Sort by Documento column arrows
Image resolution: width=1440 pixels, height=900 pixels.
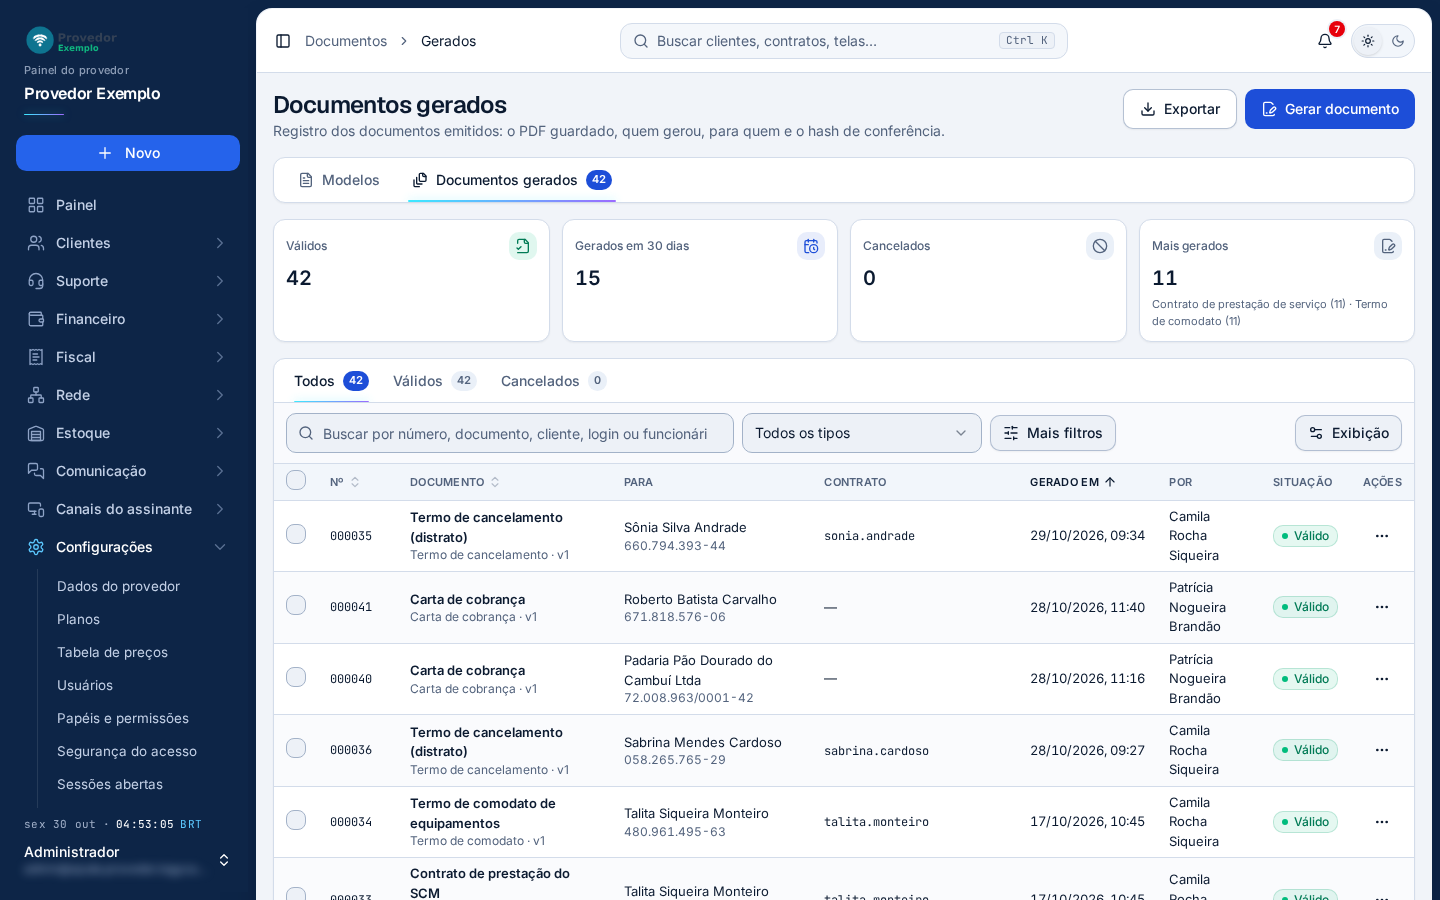(x=495, y=482)
